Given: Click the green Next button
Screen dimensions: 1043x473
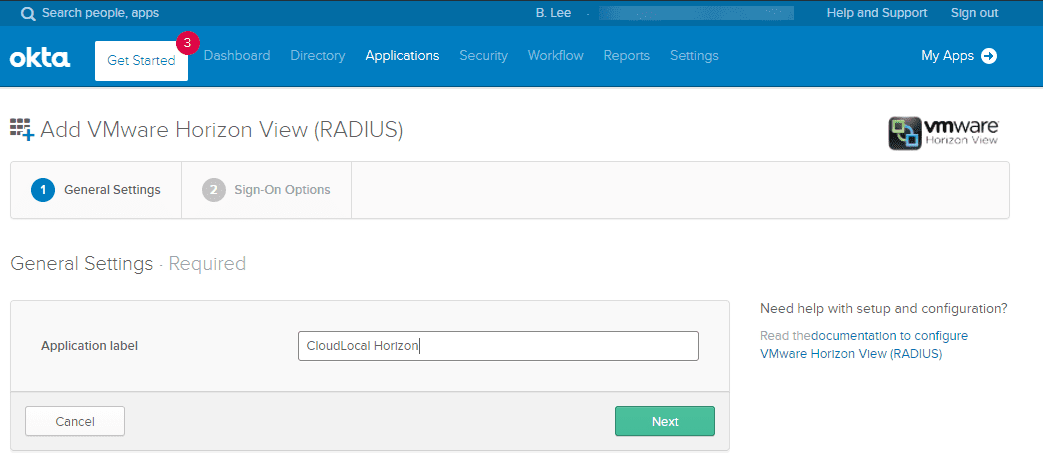Looking at the screenshot, I should (665, 421).
